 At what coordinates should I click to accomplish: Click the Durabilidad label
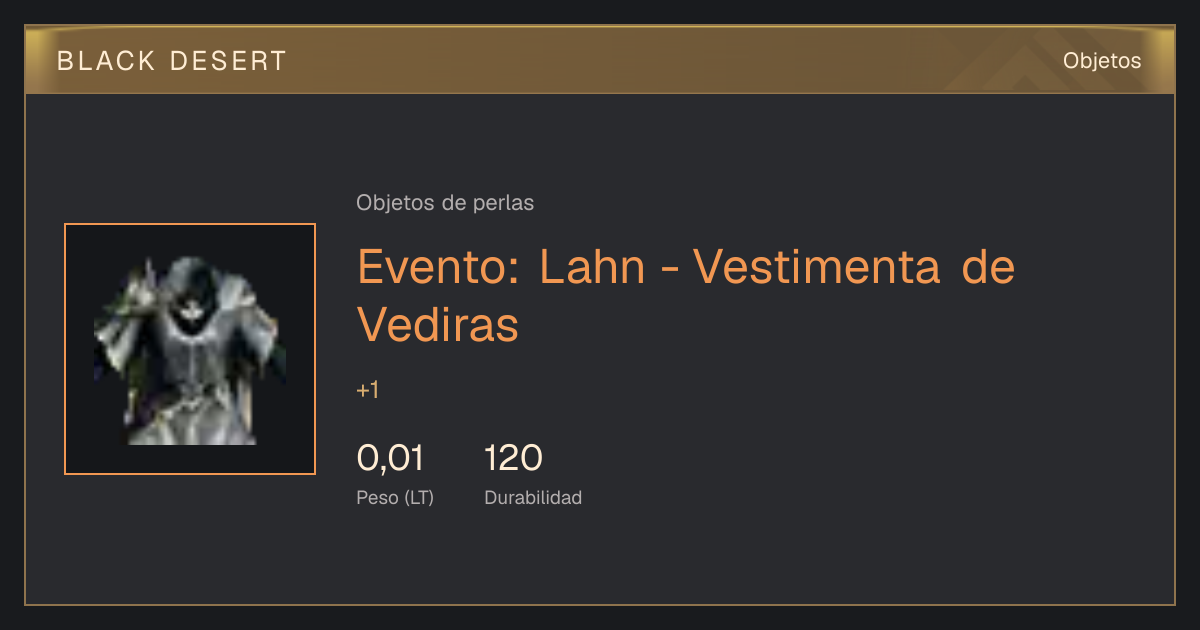pyautogui.click(x=533, y=497)
